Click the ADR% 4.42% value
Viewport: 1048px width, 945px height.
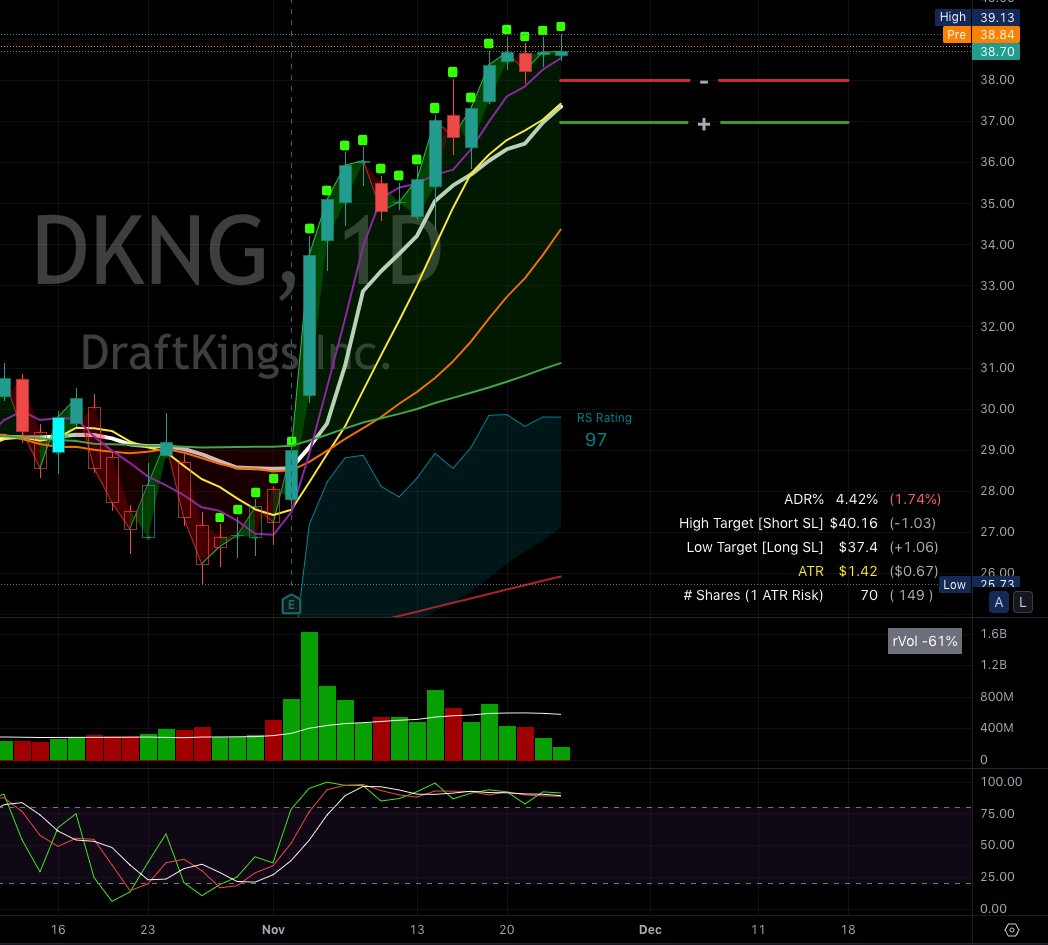pyautogui.click(x=856, y=499)
